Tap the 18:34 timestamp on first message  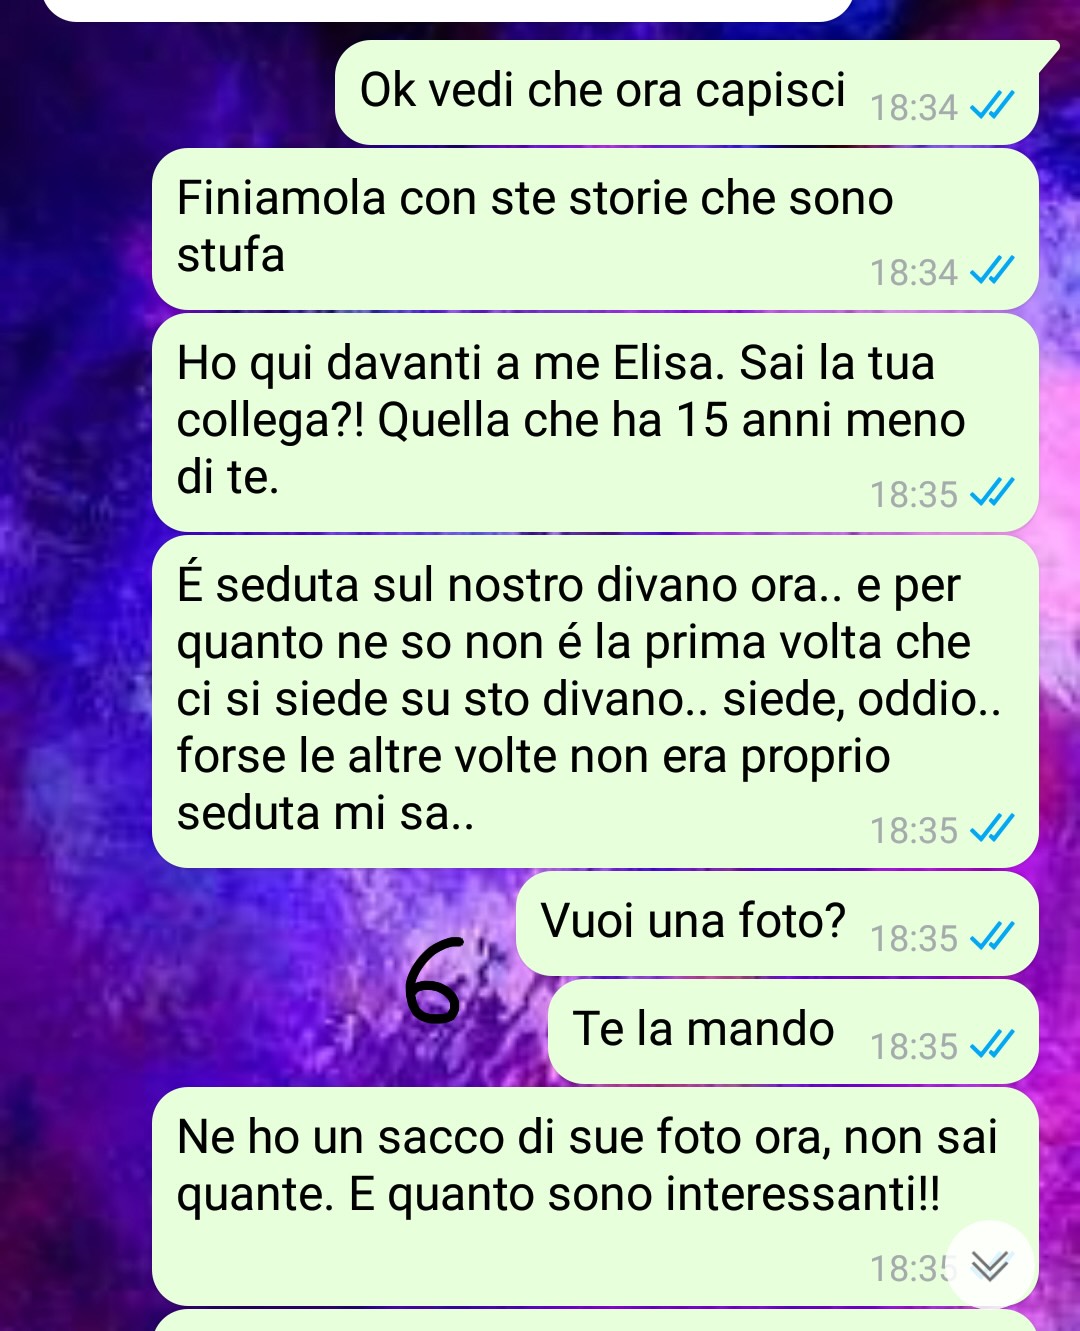point(913,107)
